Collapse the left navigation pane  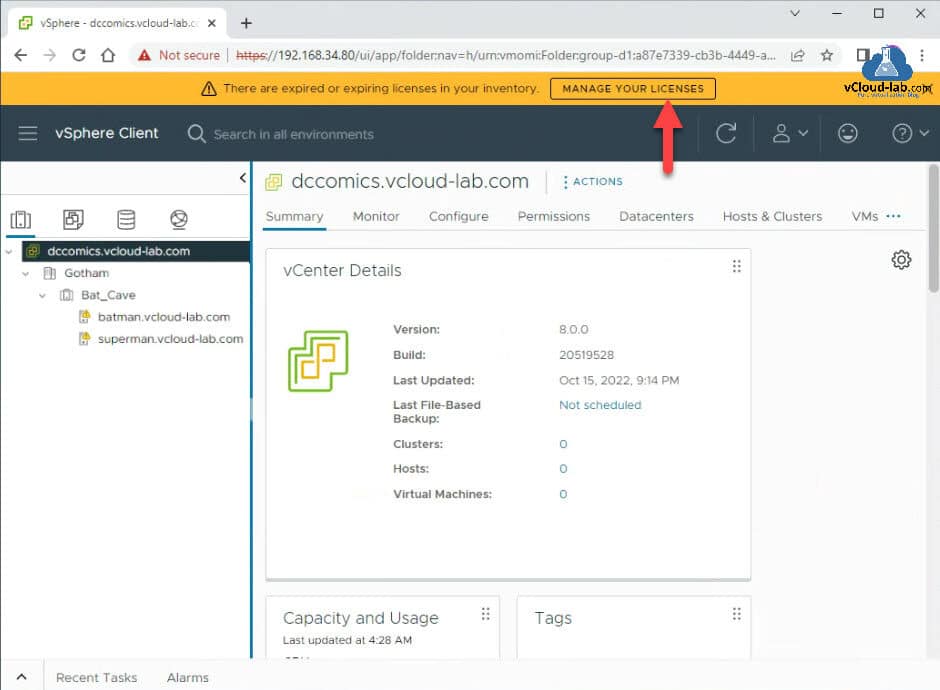point(242,177)
